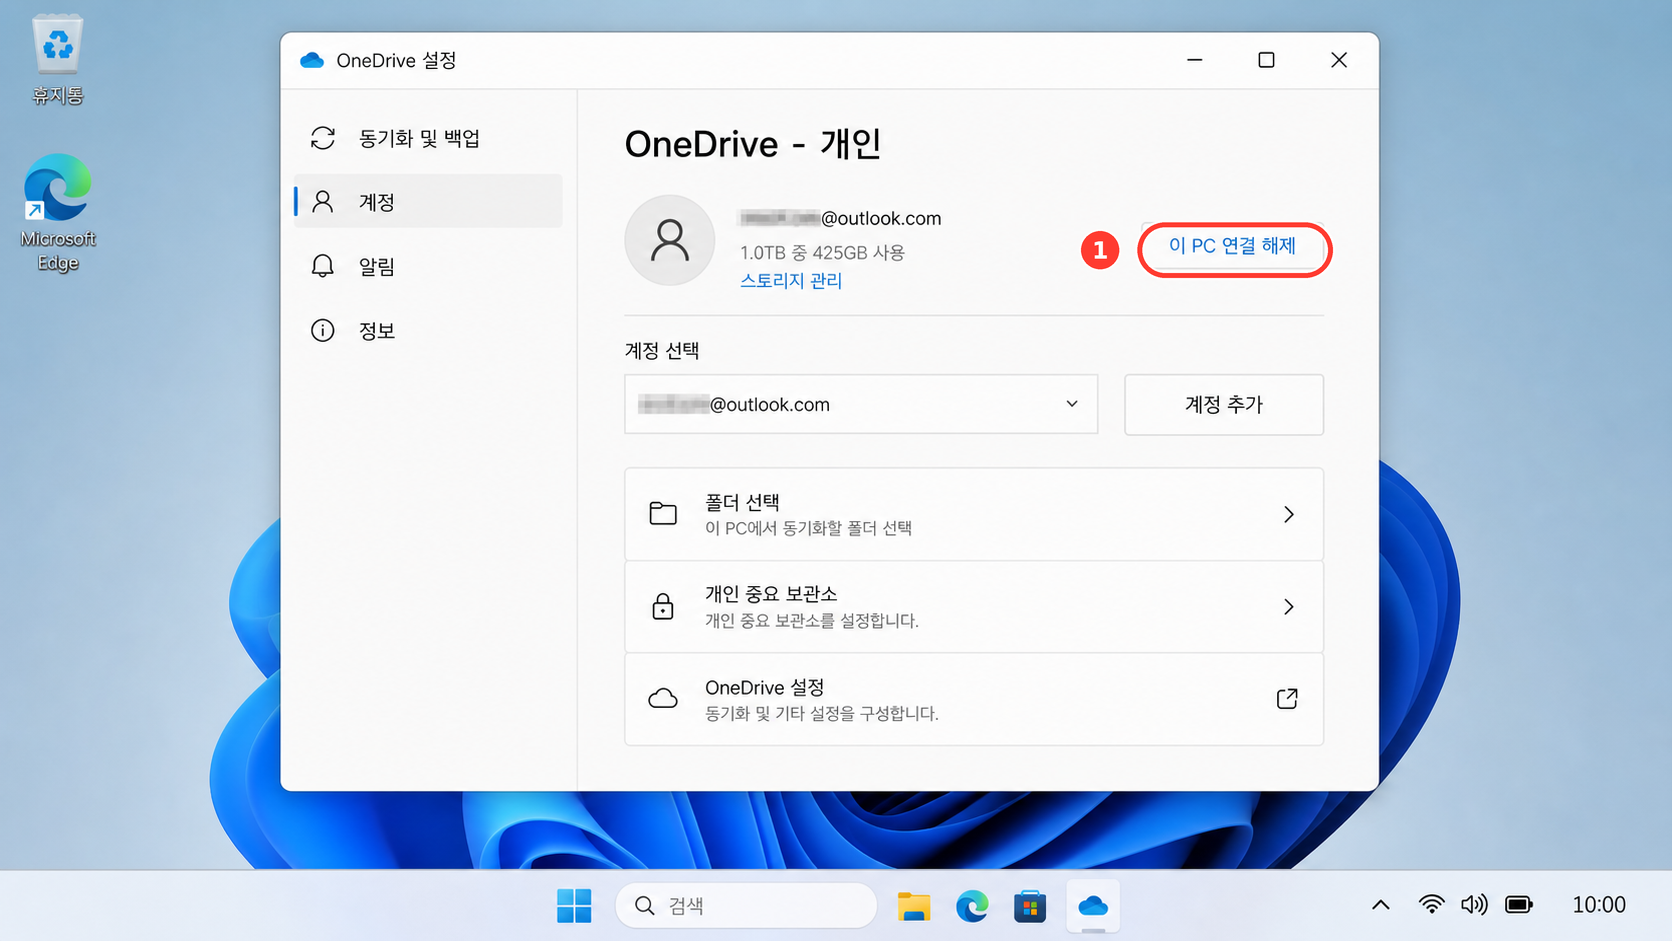Viewport: 1672px width, 941px height.
Task: Open OneDrive 설정 row
Action: tap(974, 699)
